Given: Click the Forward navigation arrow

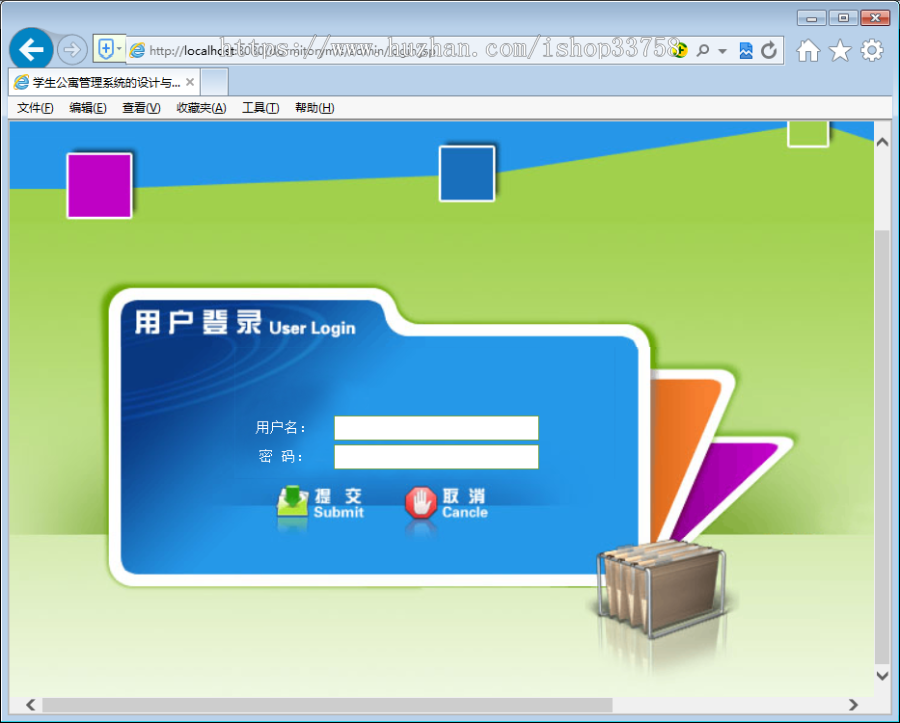Looking at the screenshot, I should 71,49.
